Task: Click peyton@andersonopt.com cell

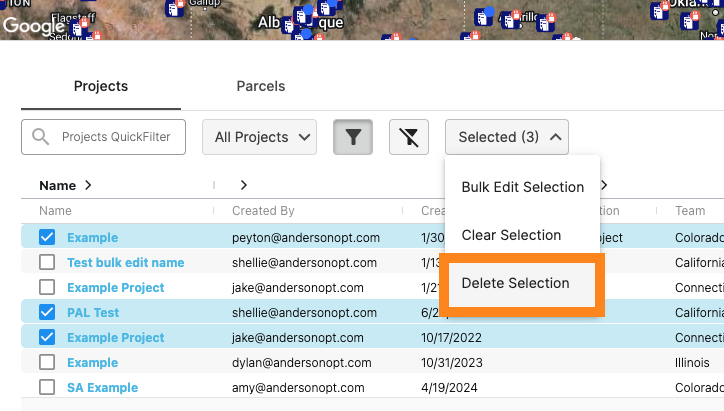Action: coord(306,237)
